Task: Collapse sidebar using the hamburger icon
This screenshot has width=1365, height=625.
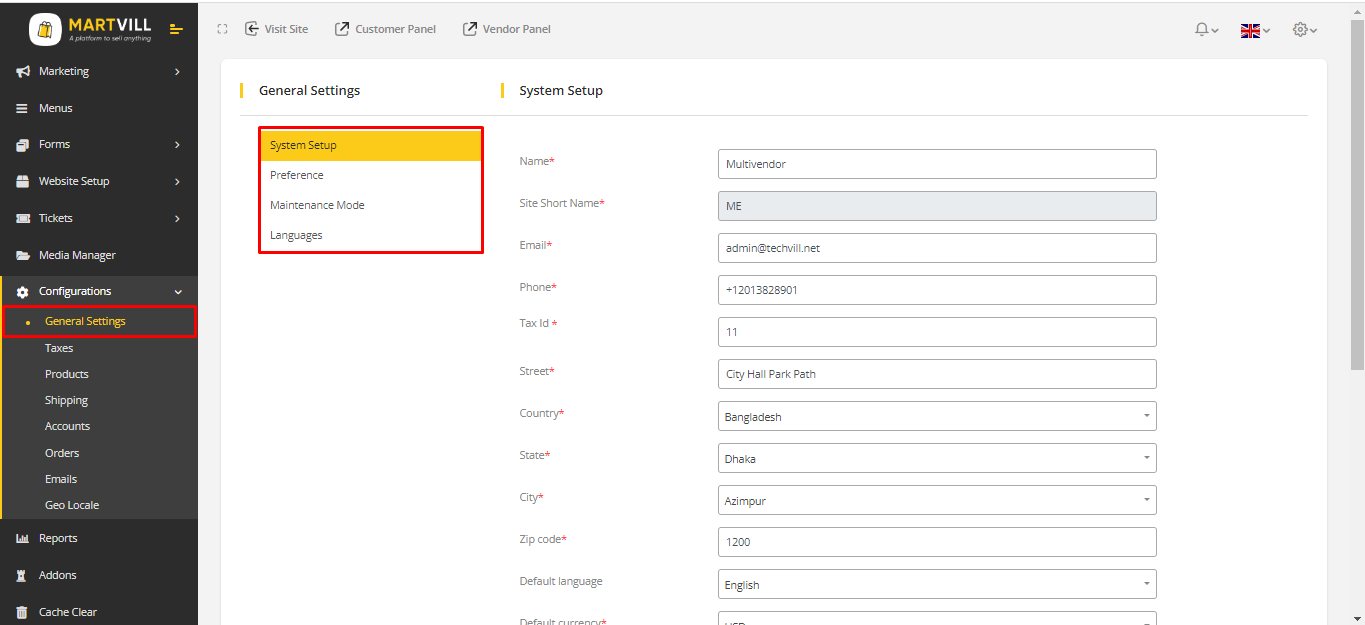Action: pos(176,29)
